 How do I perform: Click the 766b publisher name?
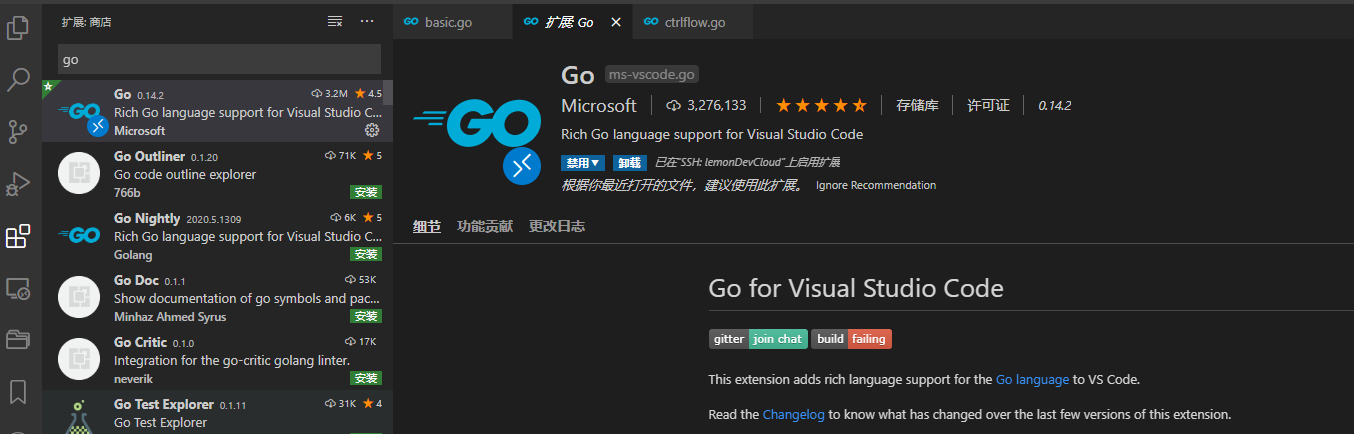[127, 192]
